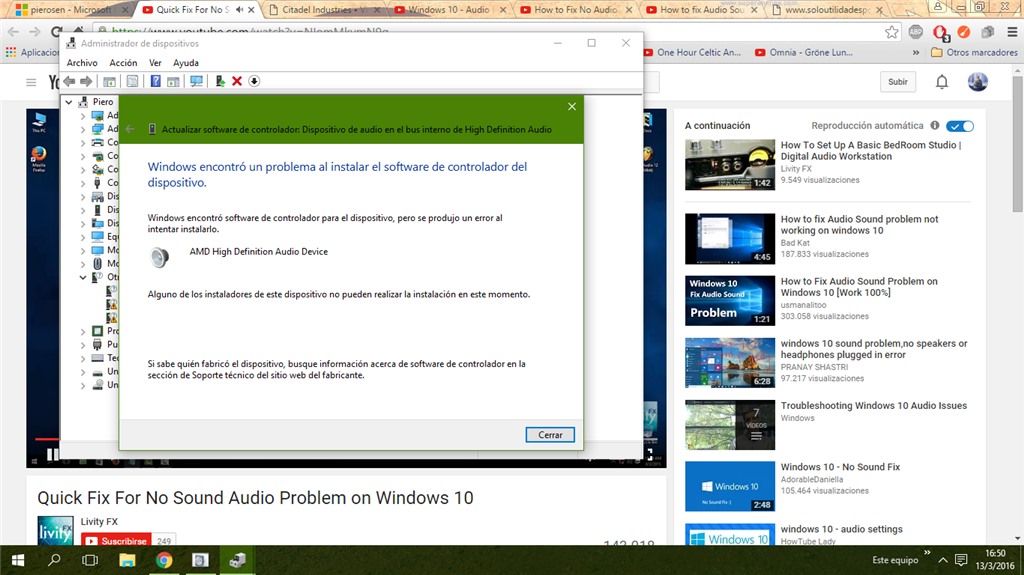Switch to the 'Citadel Industries' tab
Screen dimensions: 1024x575
(323, 10)
